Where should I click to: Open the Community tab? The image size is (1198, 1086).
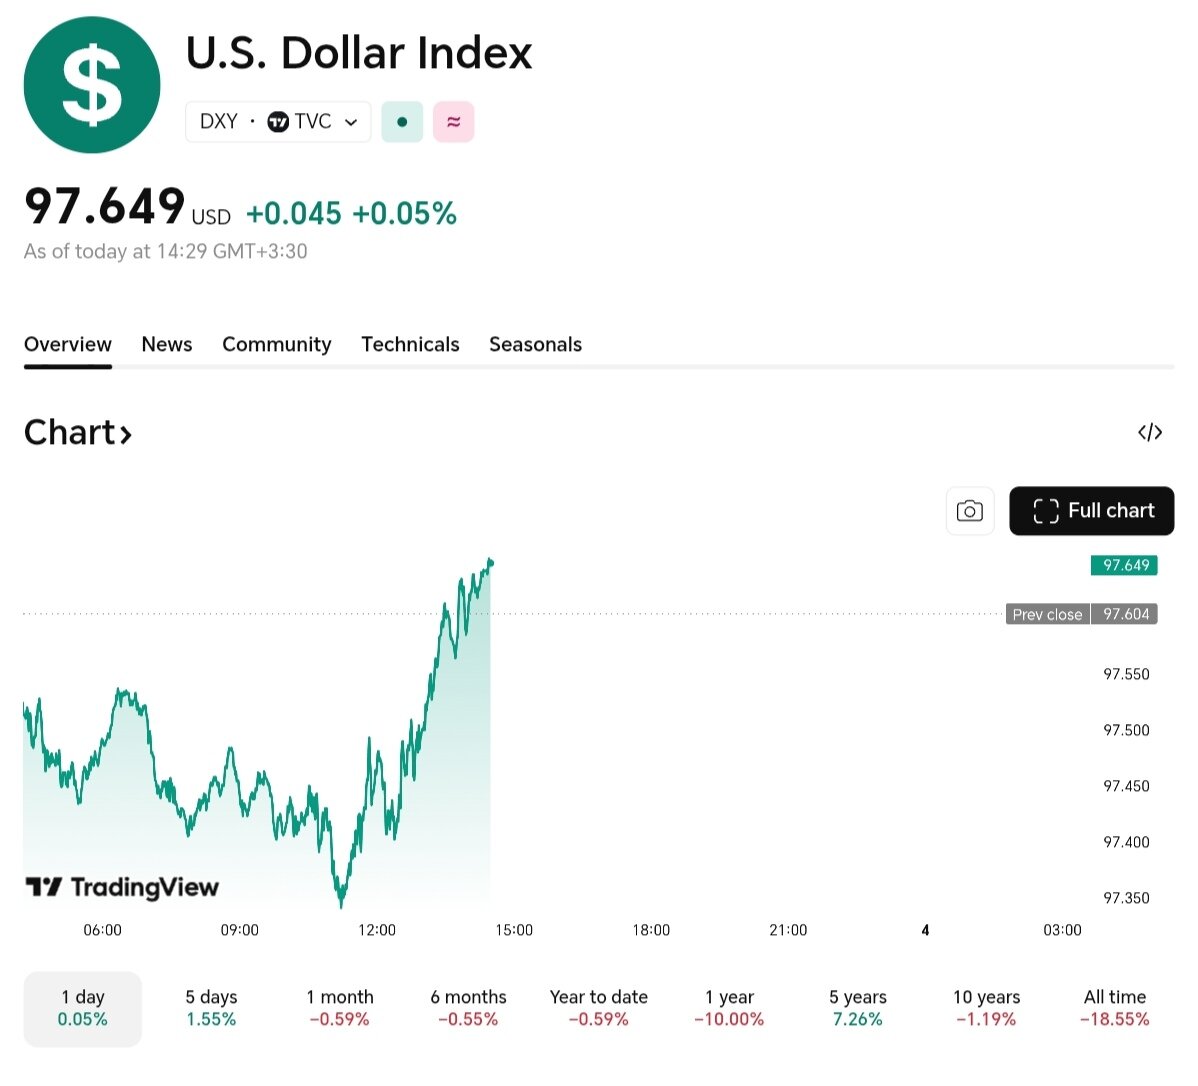coord(276,344)
